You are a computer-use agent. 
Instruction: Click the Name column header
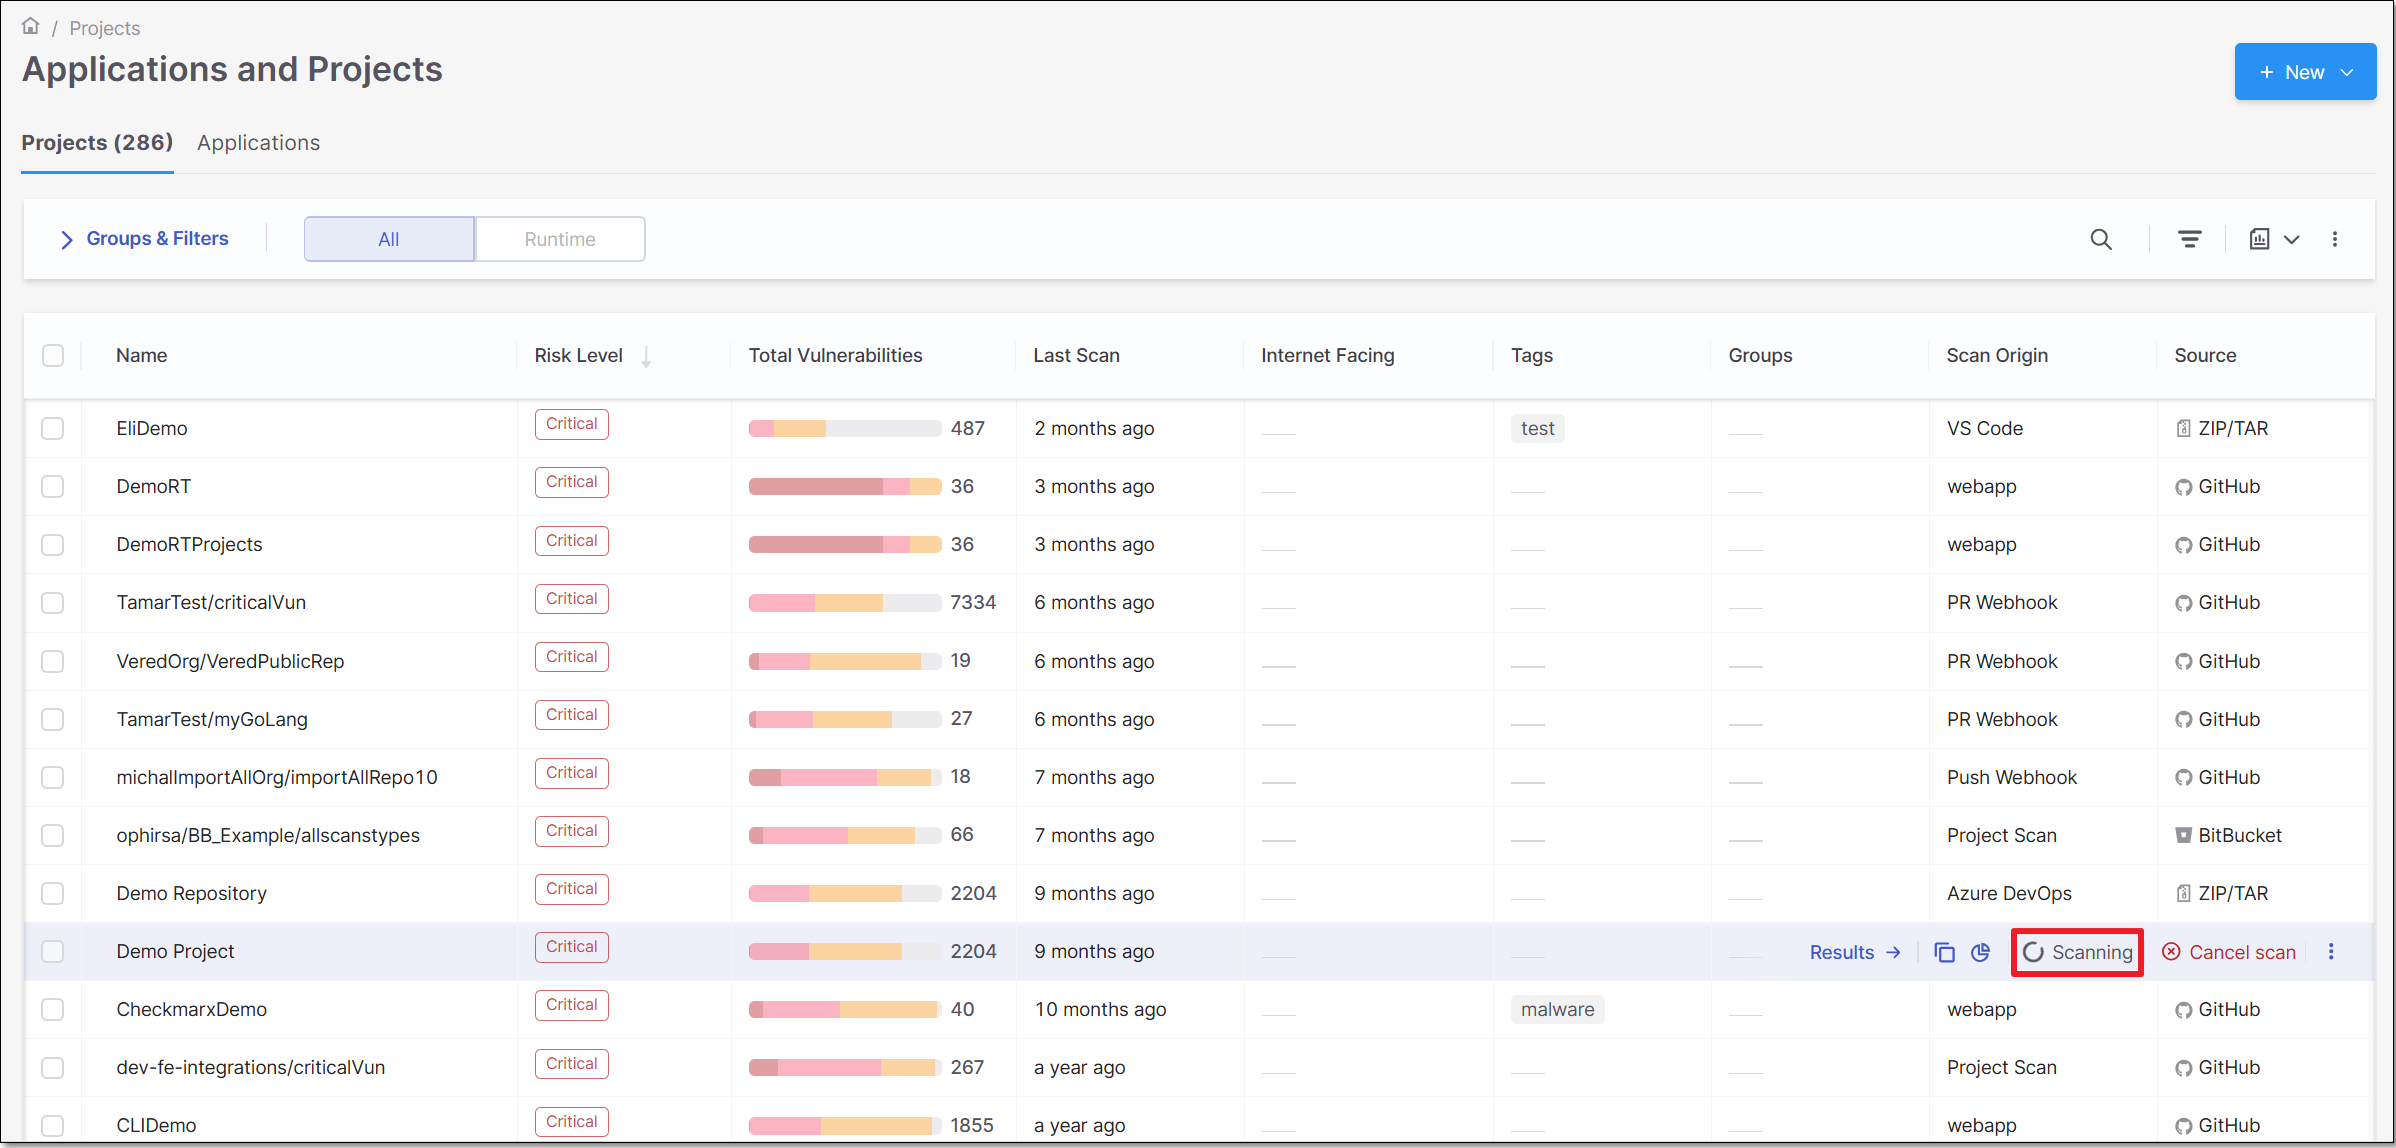click(x=142, y=356)
